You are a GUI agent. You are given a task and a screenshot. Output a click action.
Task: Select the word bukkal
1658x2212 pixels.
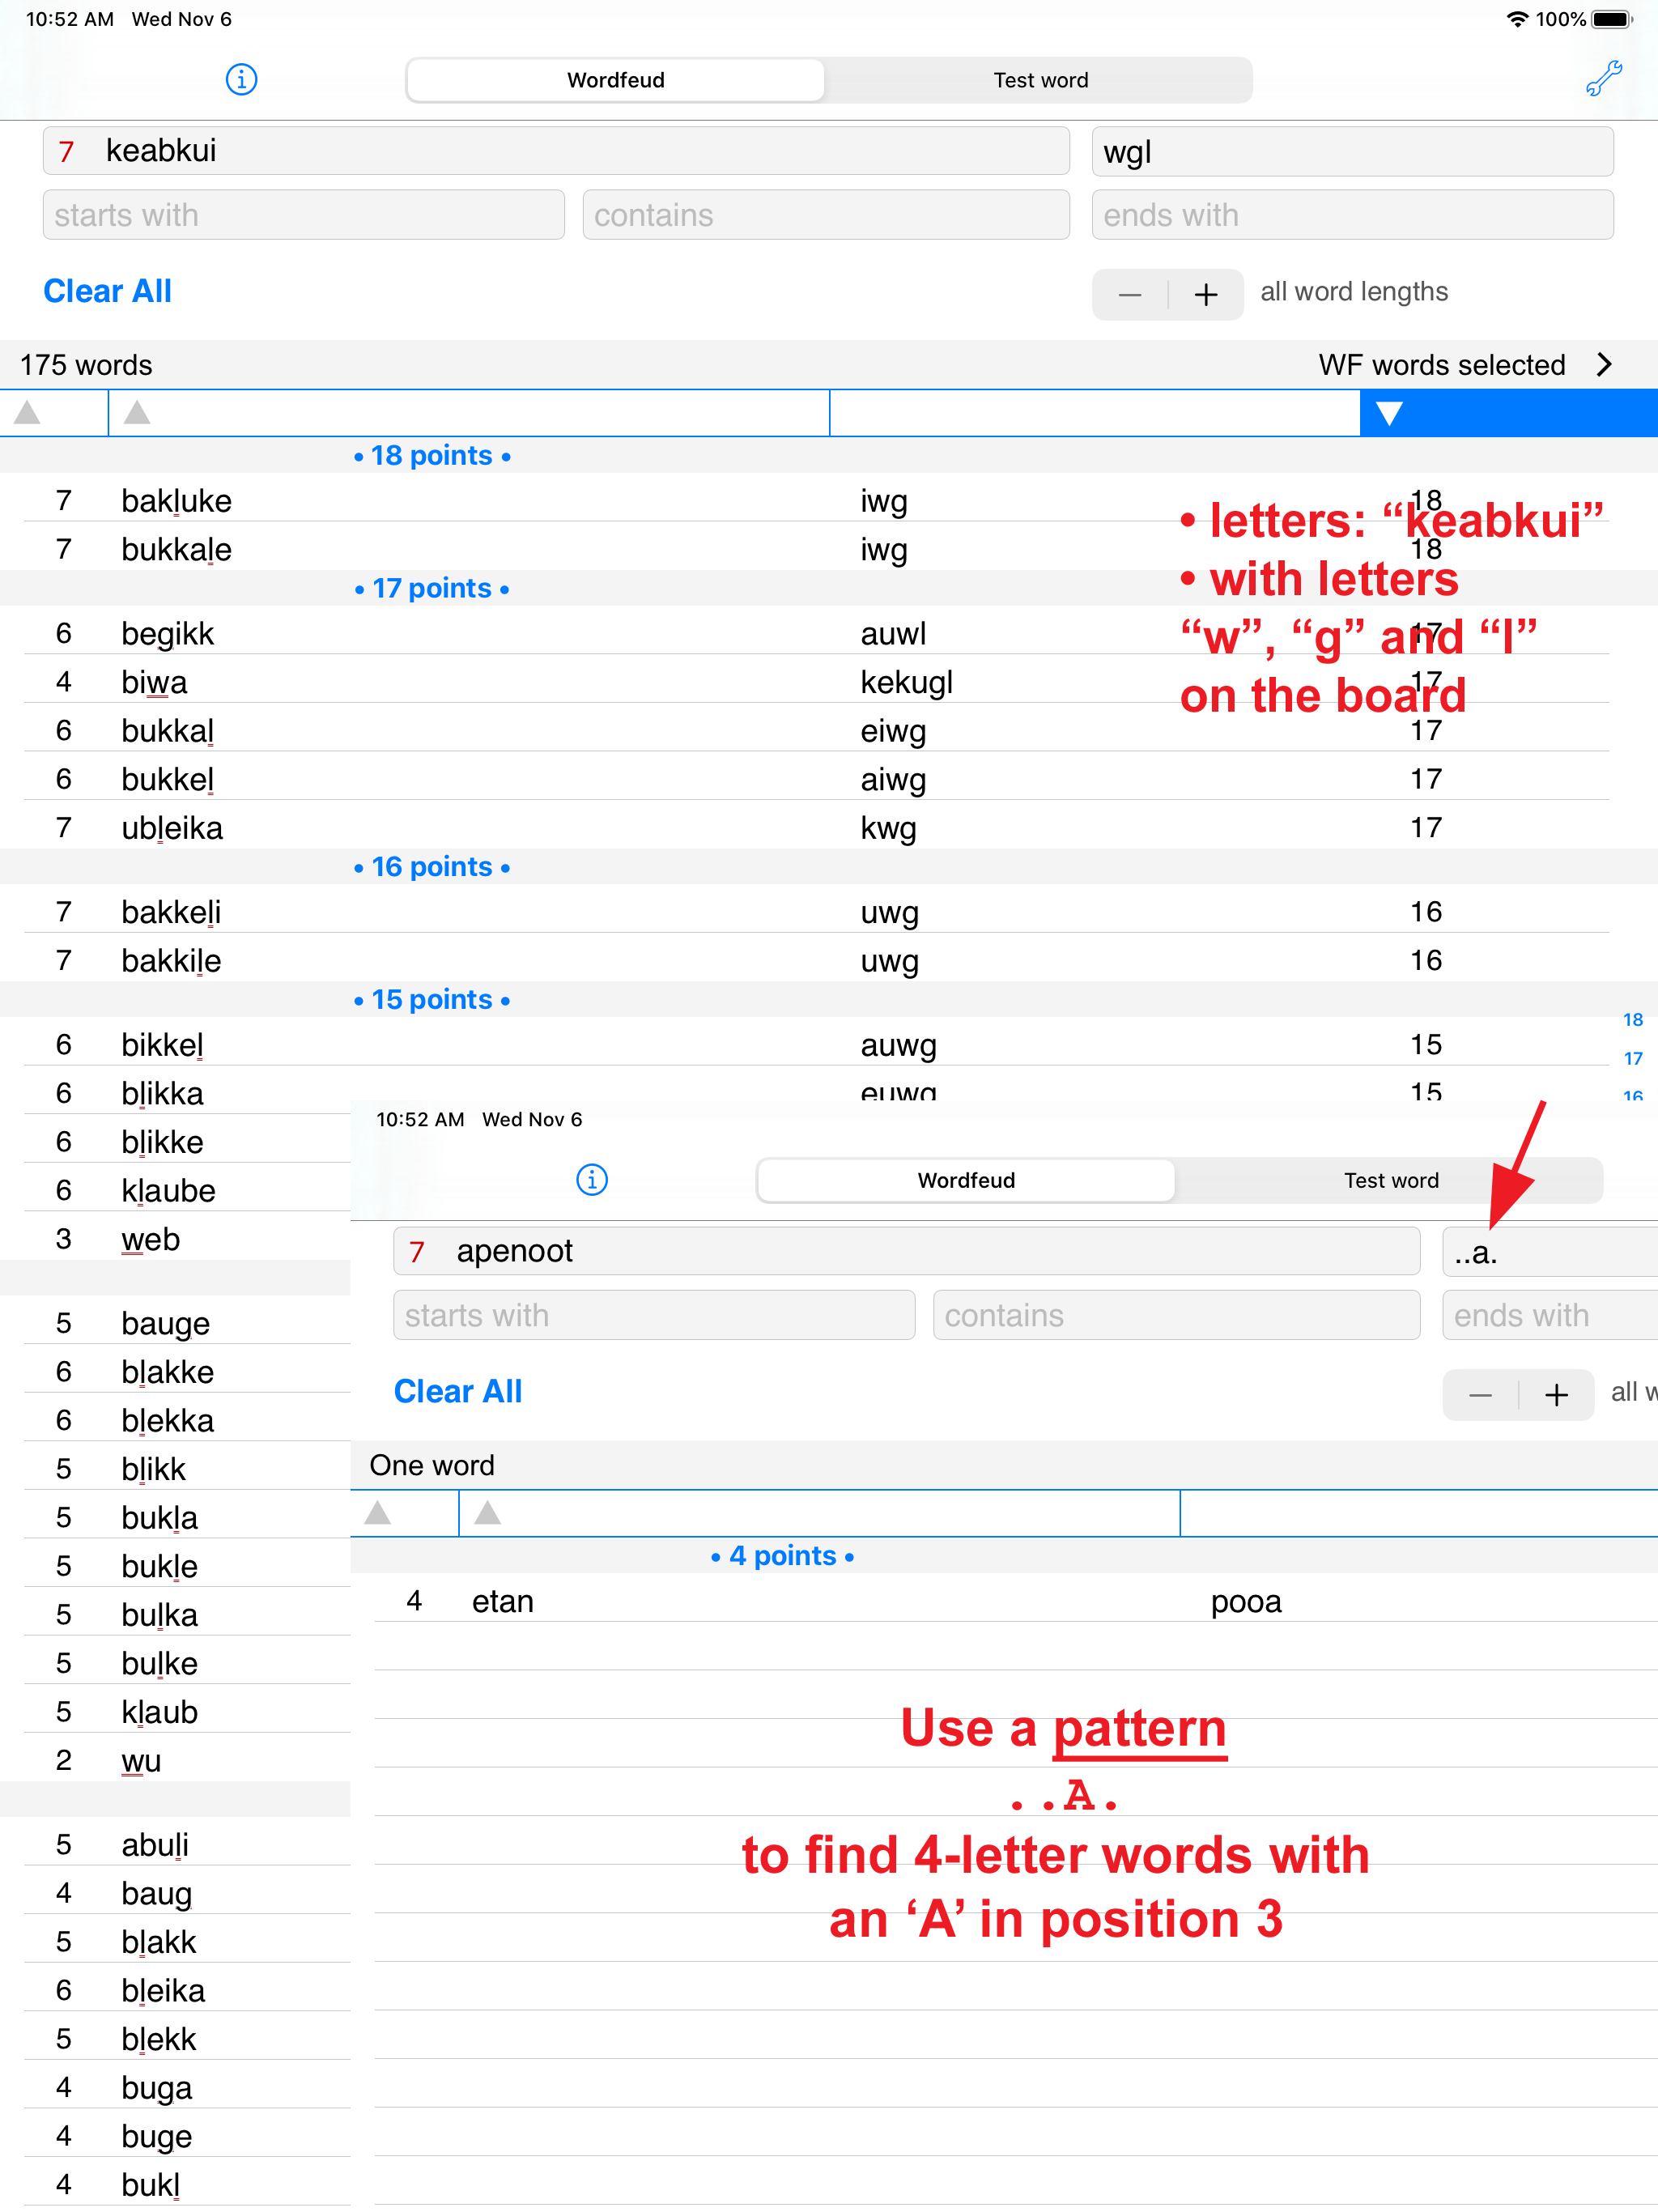(x=168, y=730)
